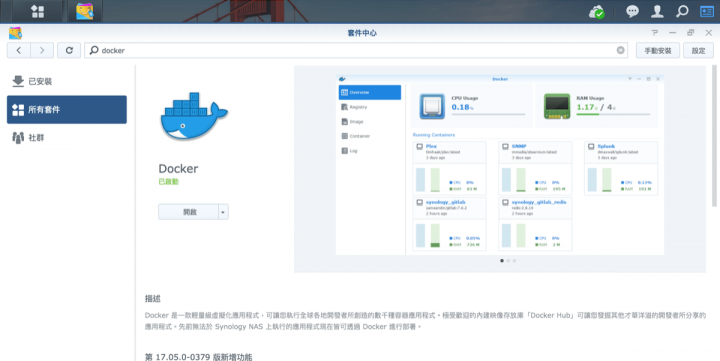Click the 手動安裝 manual install button
This screenshot has height=361, width=720.
(x=658, y=51)
